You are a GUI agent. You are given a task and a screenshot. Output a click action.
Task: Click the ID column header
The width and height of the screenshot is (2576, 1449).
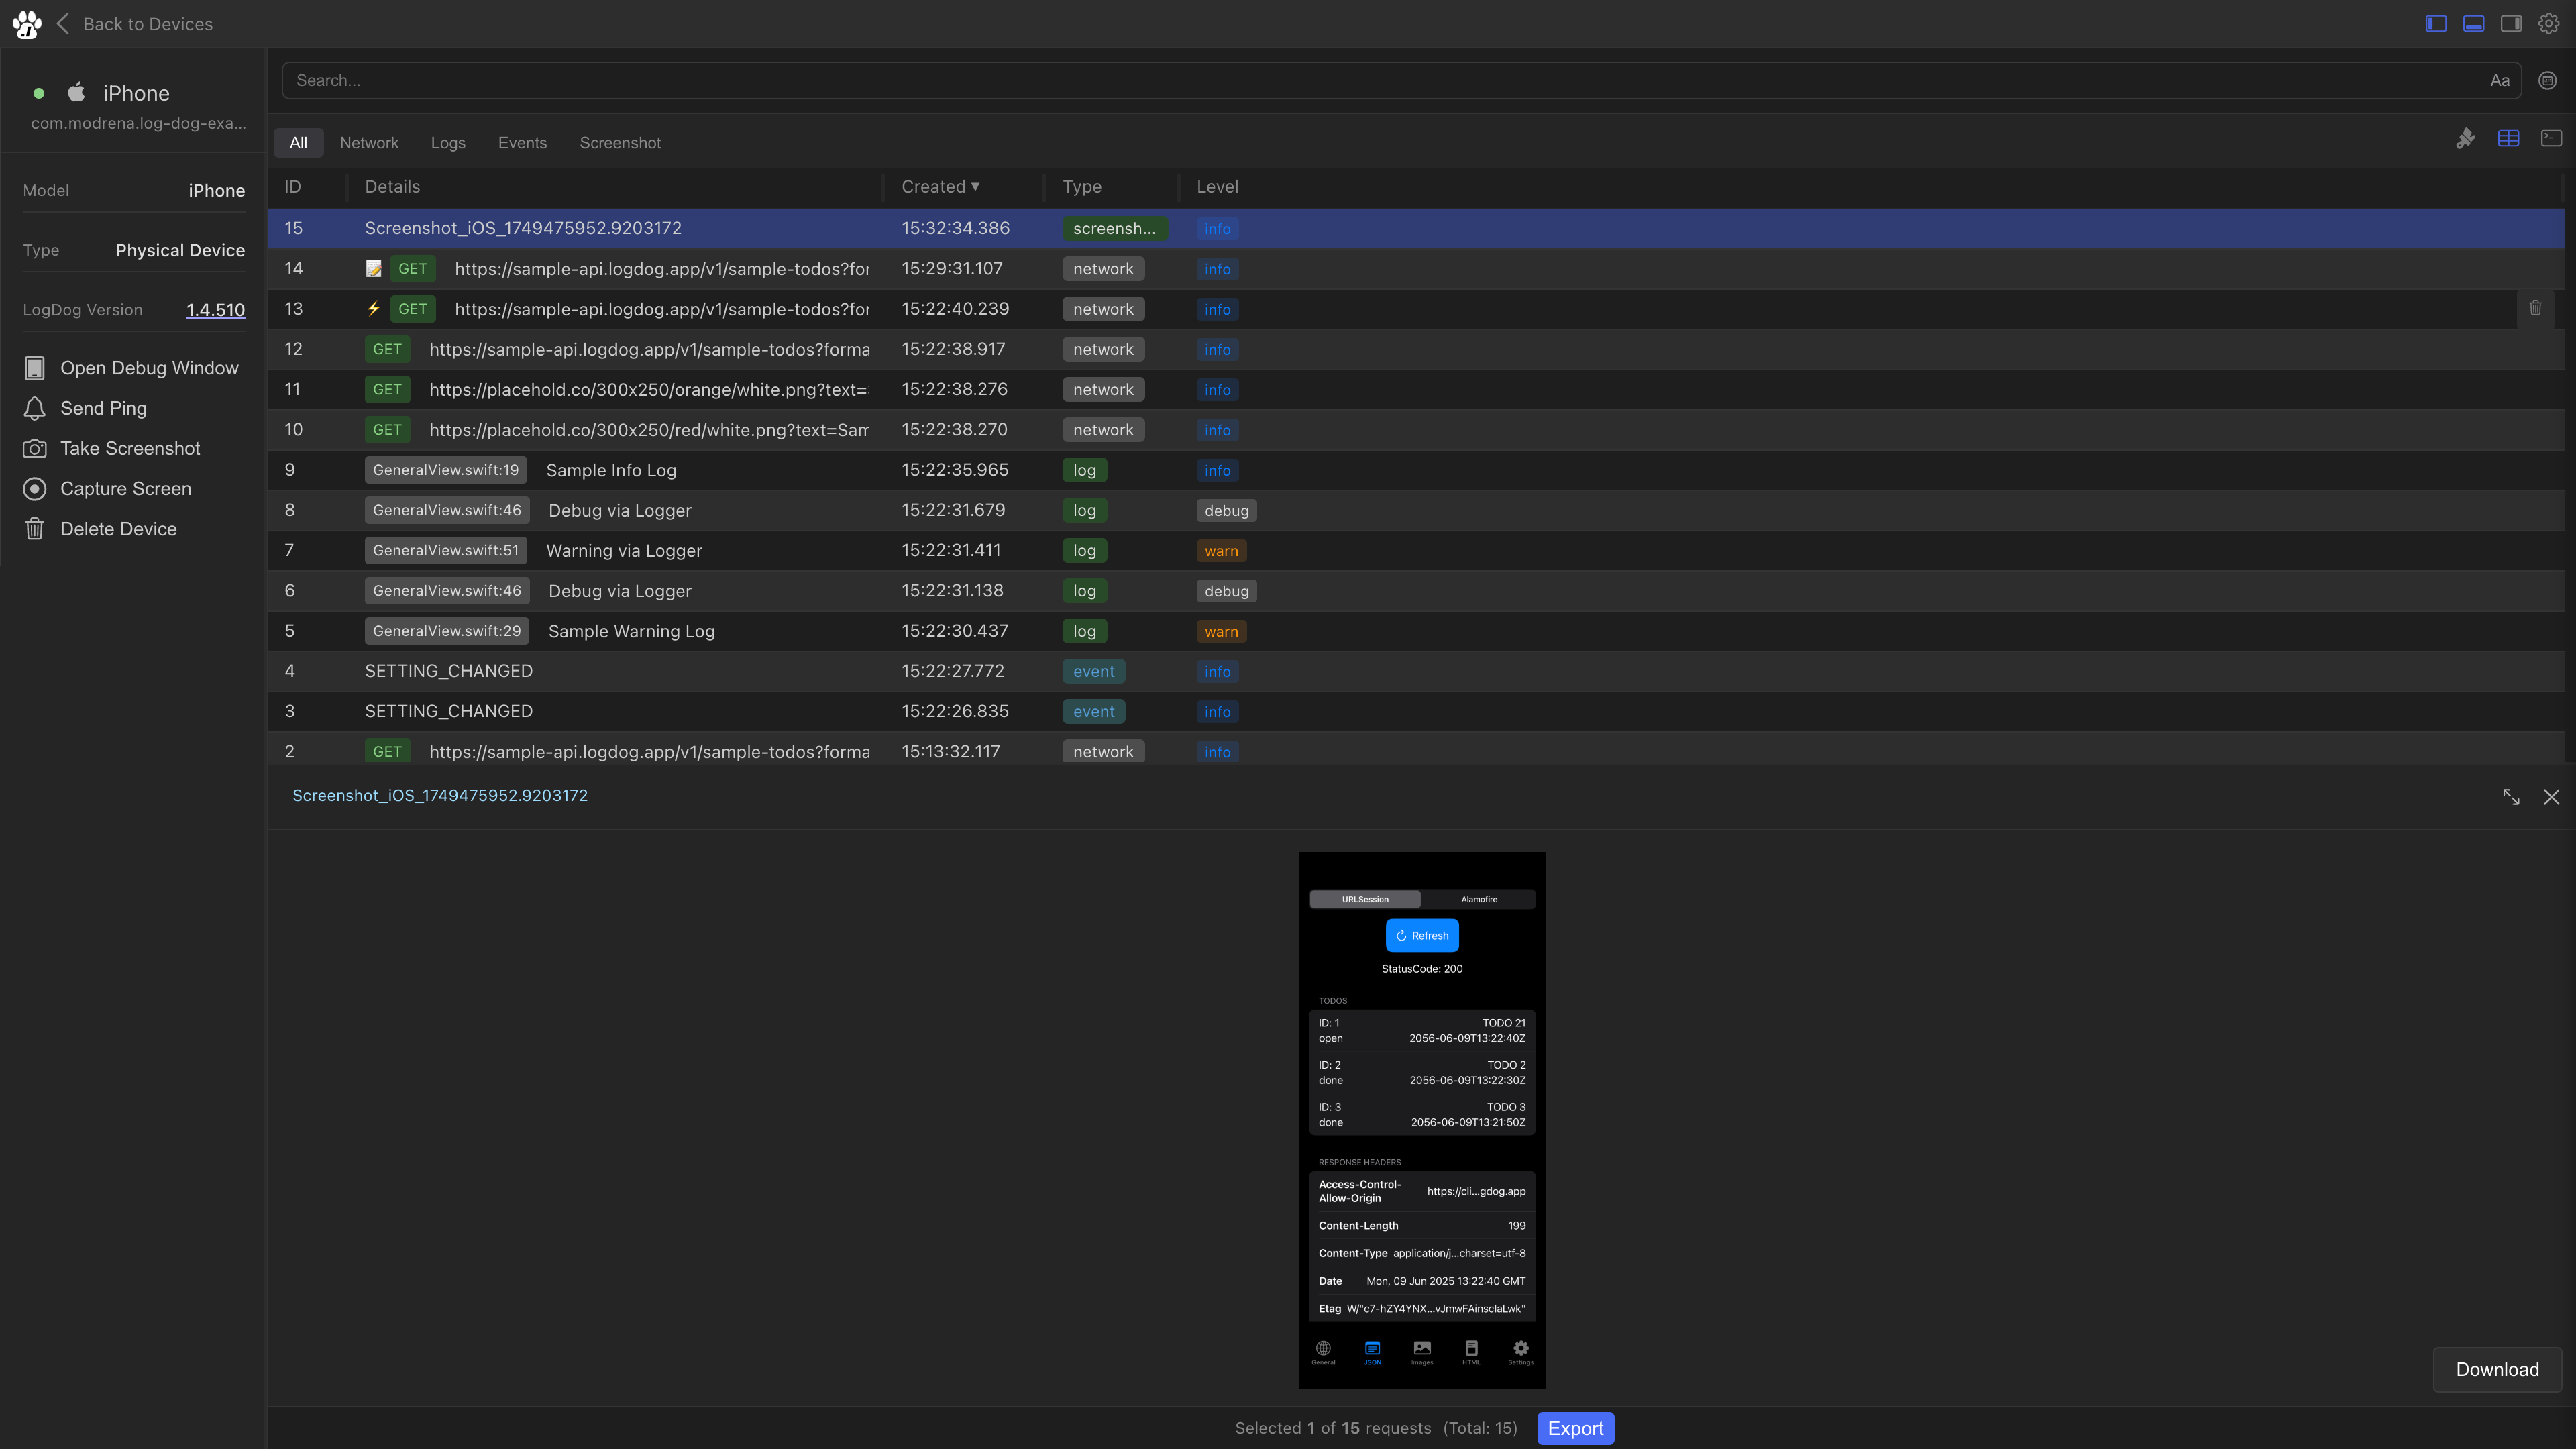point(293,187)
